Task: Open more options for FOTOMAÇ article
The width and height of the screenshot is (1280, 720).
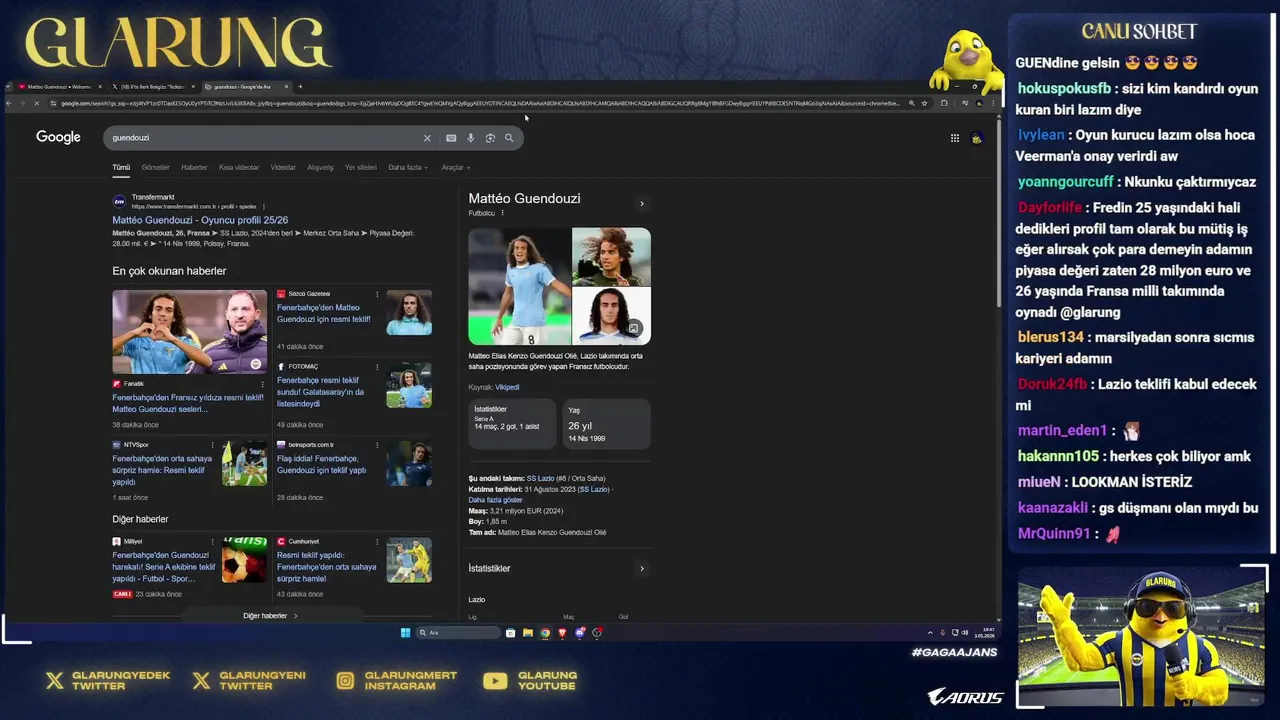Action: click(377, 367)
